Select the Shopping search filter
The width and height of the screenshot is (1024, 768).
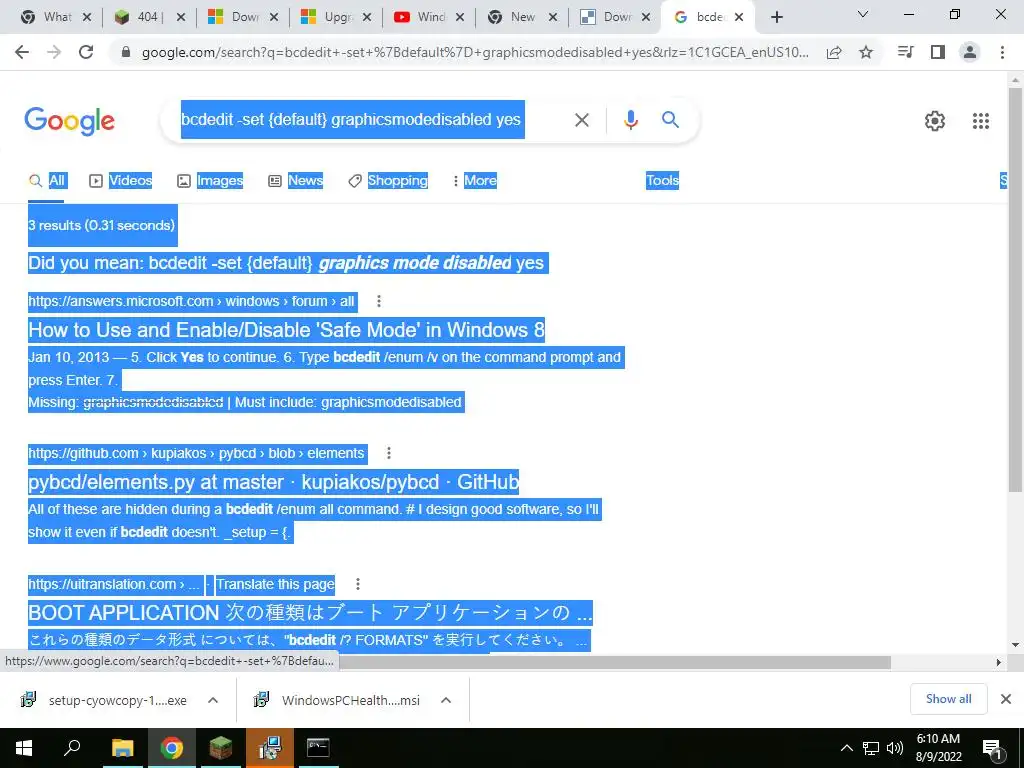(389, 180)
